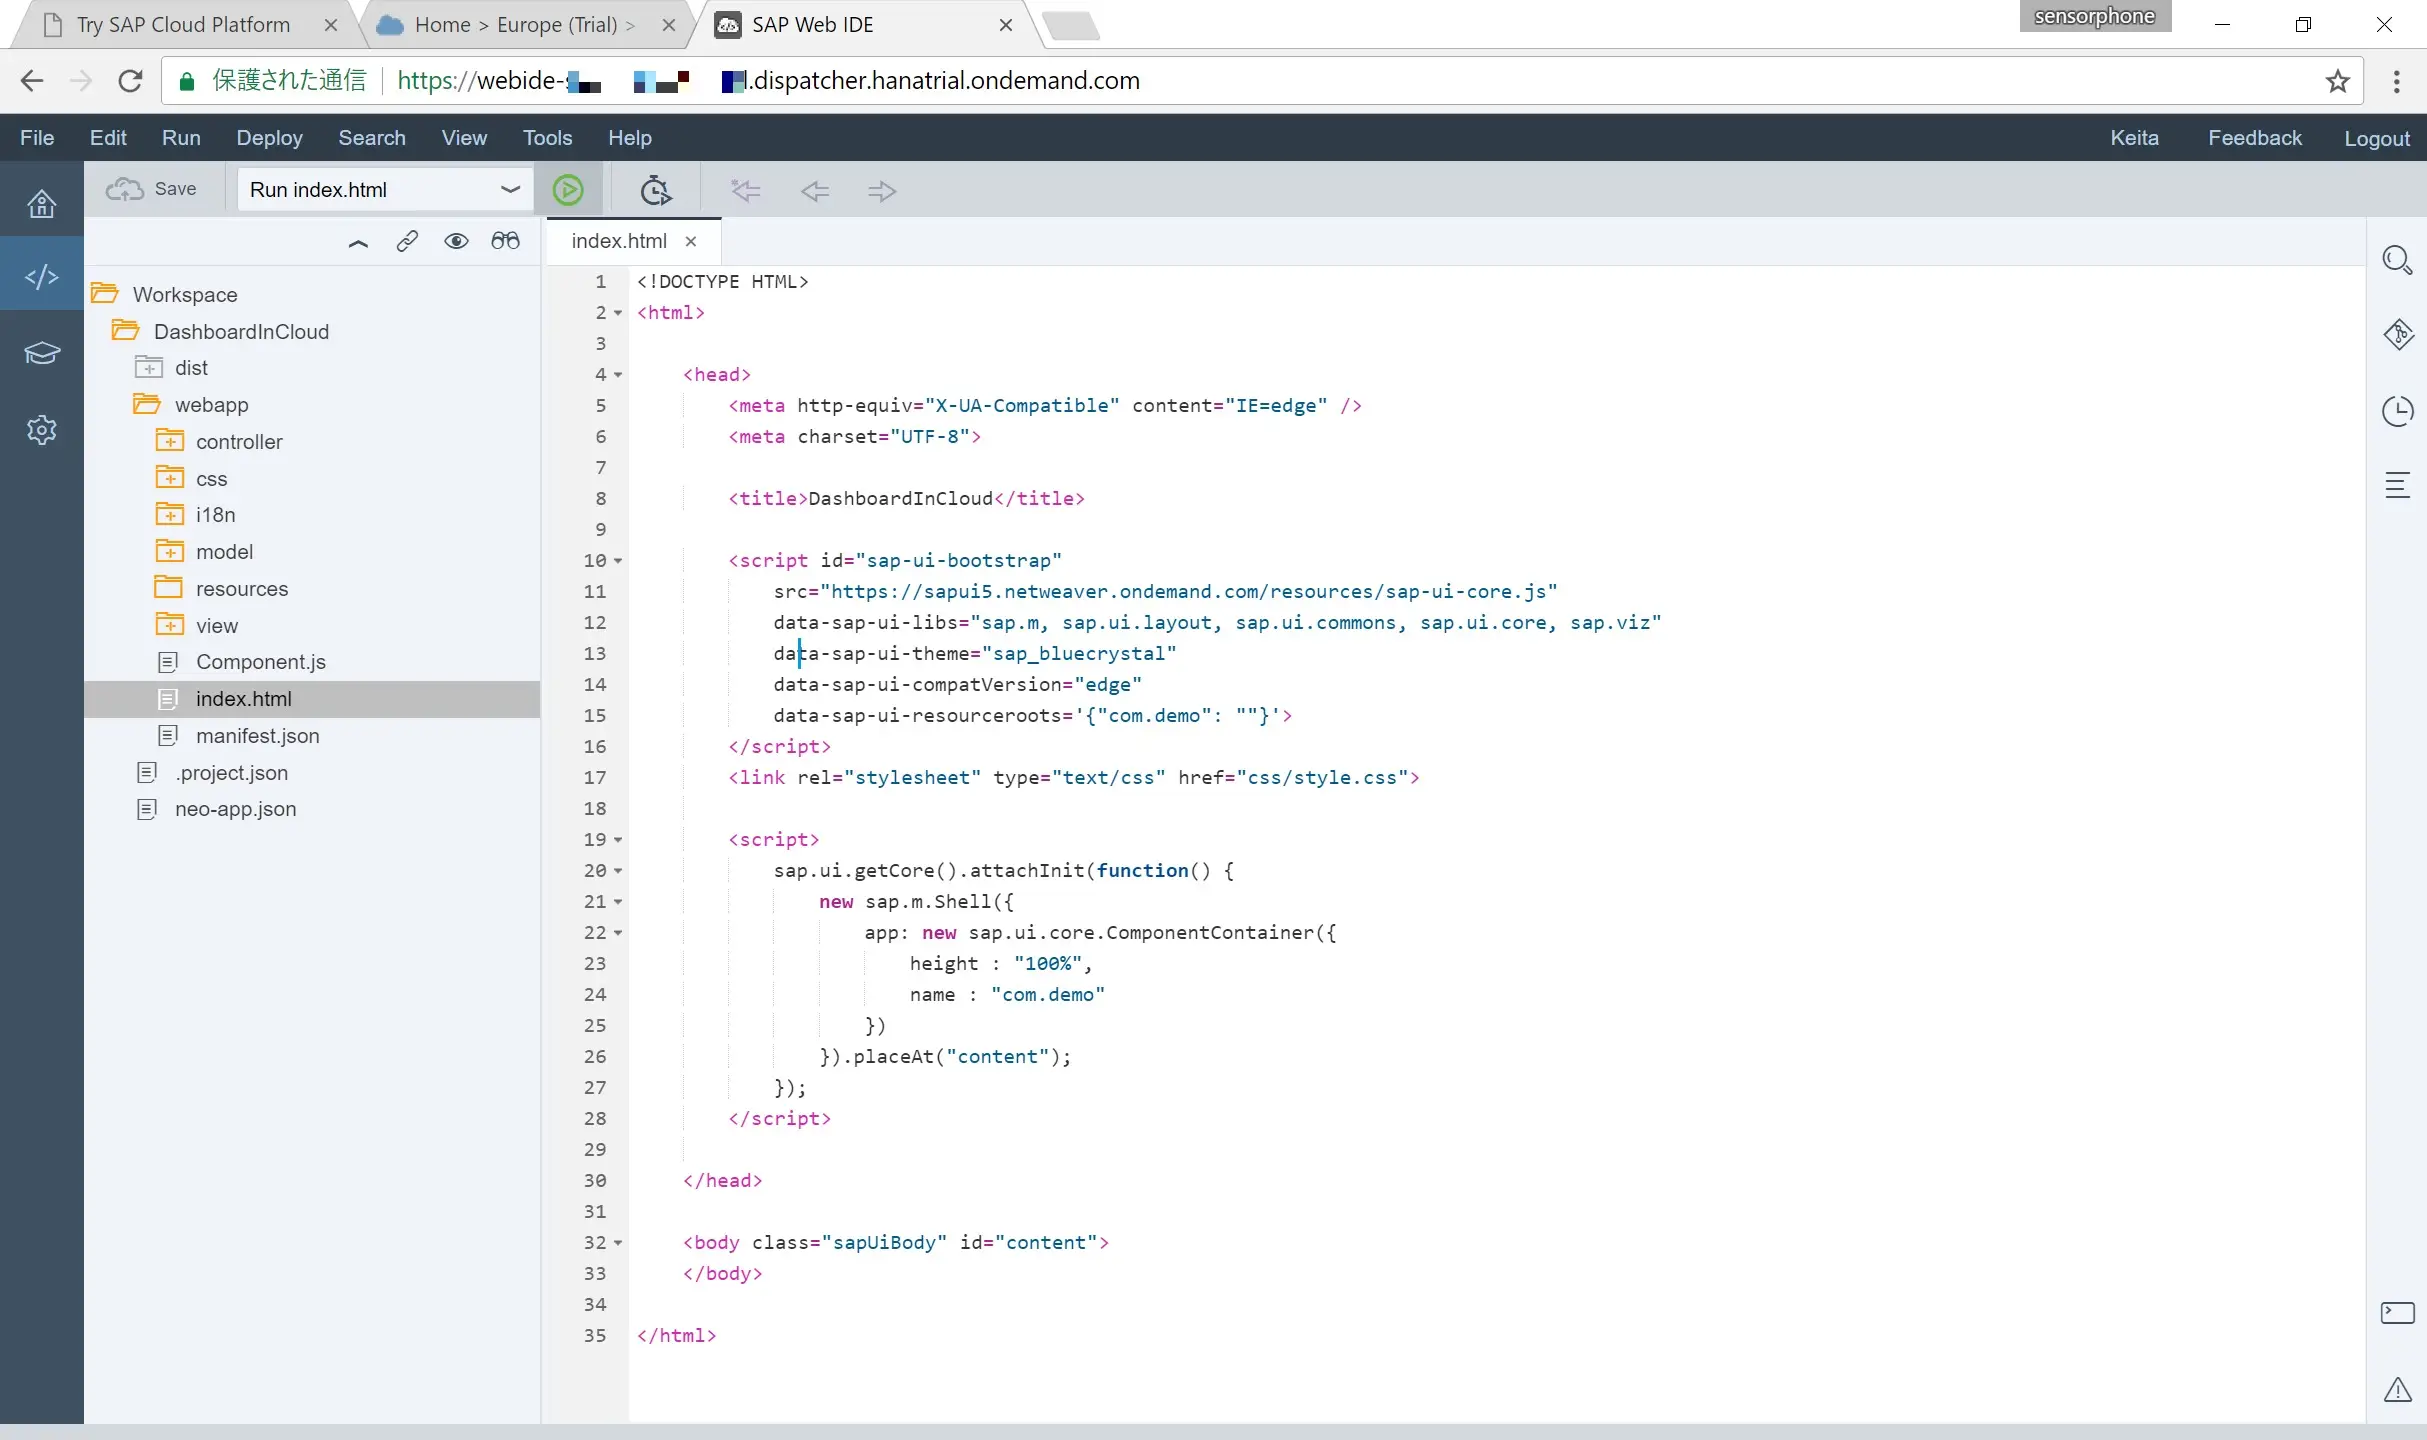Fold the head tag at line 4
Viewport: 2427px width, 1440px height.
point(618,375)
